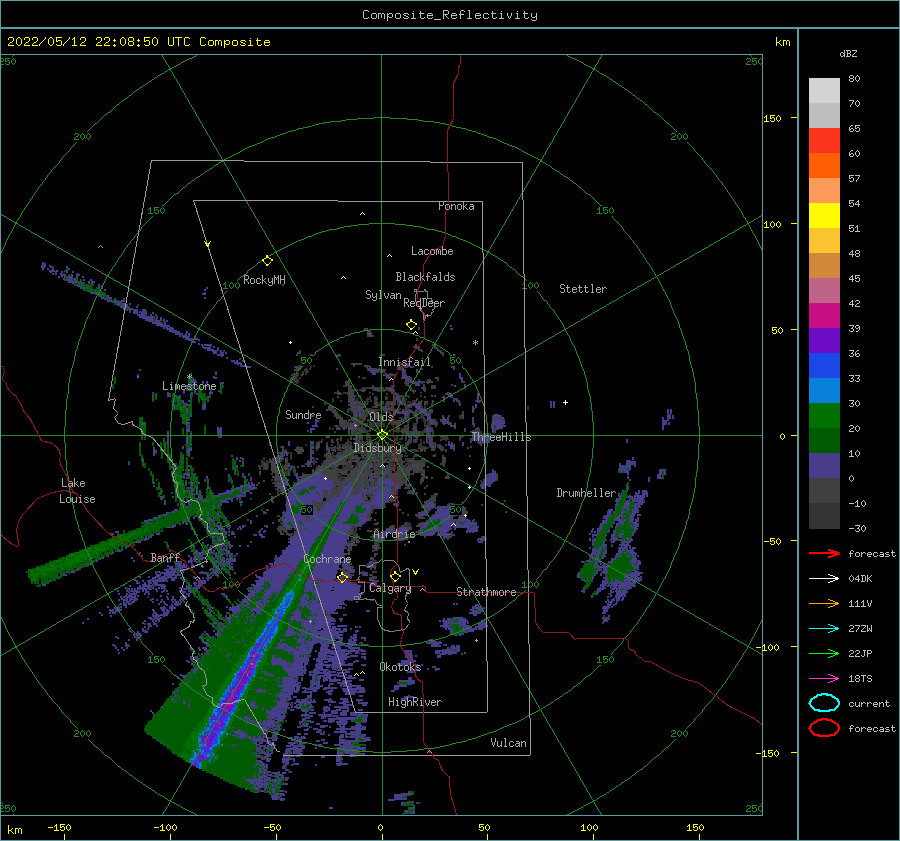This screenshot has height=841, width=900.
Task: Click the Strathmore city label
Action: [486, 592]
